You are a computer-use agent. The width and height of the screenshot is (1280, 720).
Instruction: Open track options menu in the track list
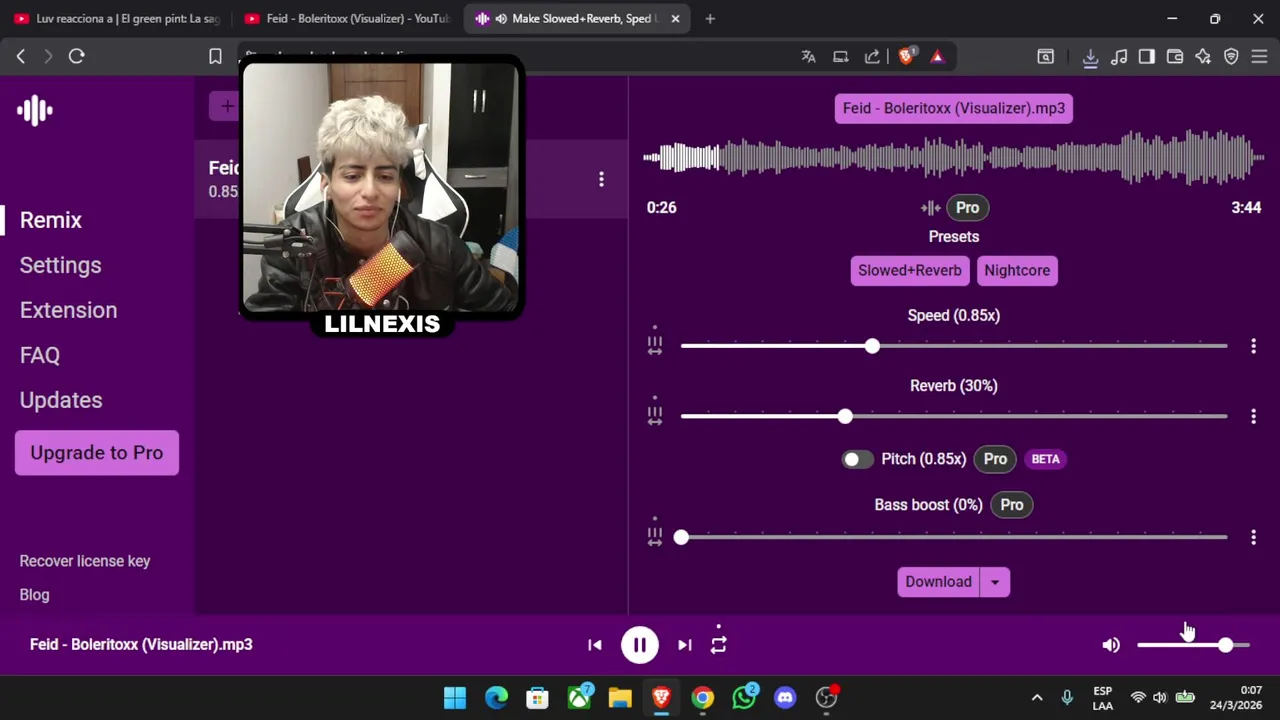click(x=601, y=179)
